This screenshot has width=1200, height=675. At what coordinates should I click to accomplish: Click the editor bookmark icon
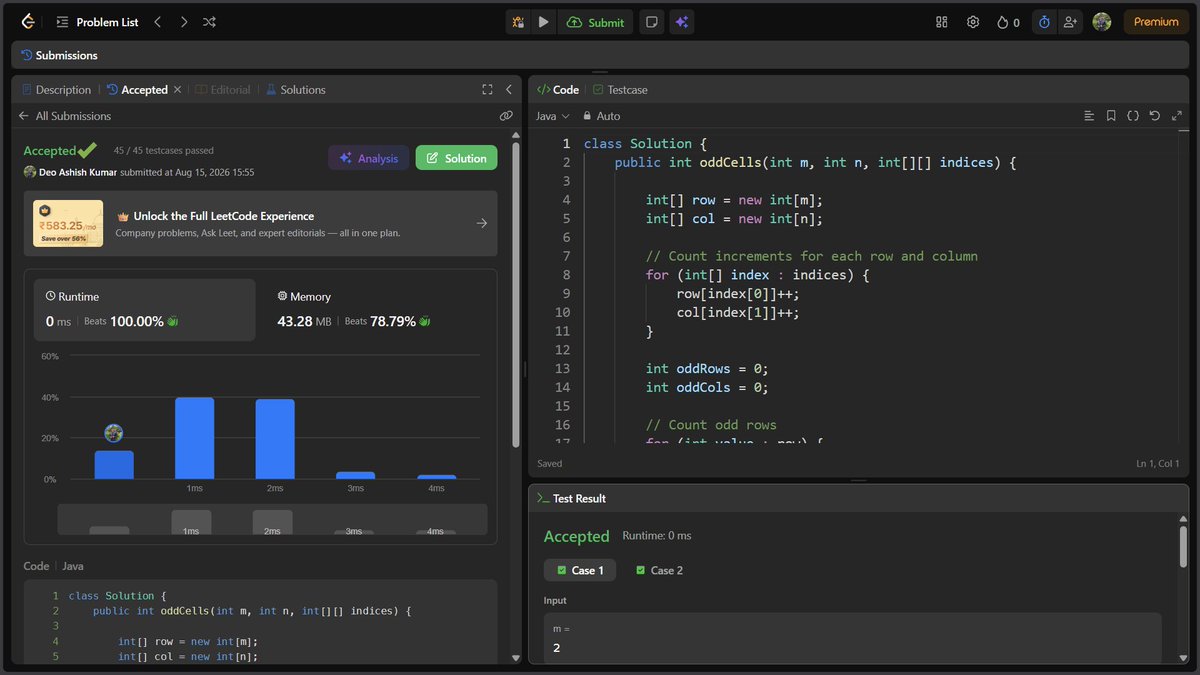[x=1111, y=116]
